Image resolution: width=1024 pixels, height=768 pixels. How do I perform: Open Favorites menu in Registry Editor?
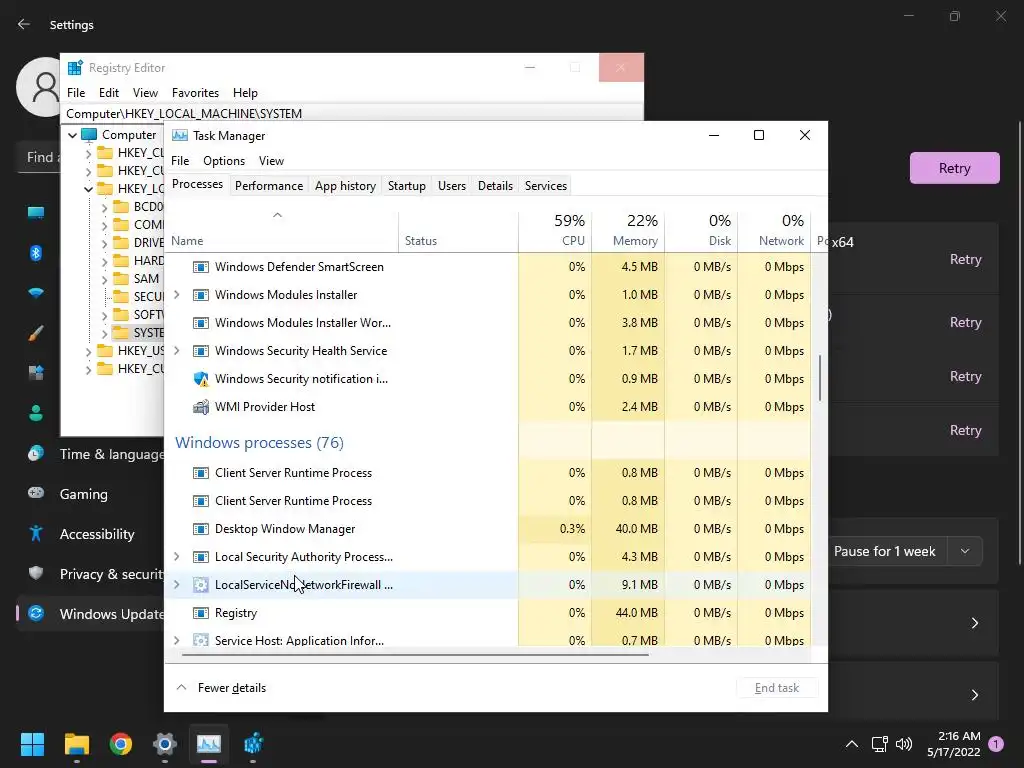tap(195, 93)
